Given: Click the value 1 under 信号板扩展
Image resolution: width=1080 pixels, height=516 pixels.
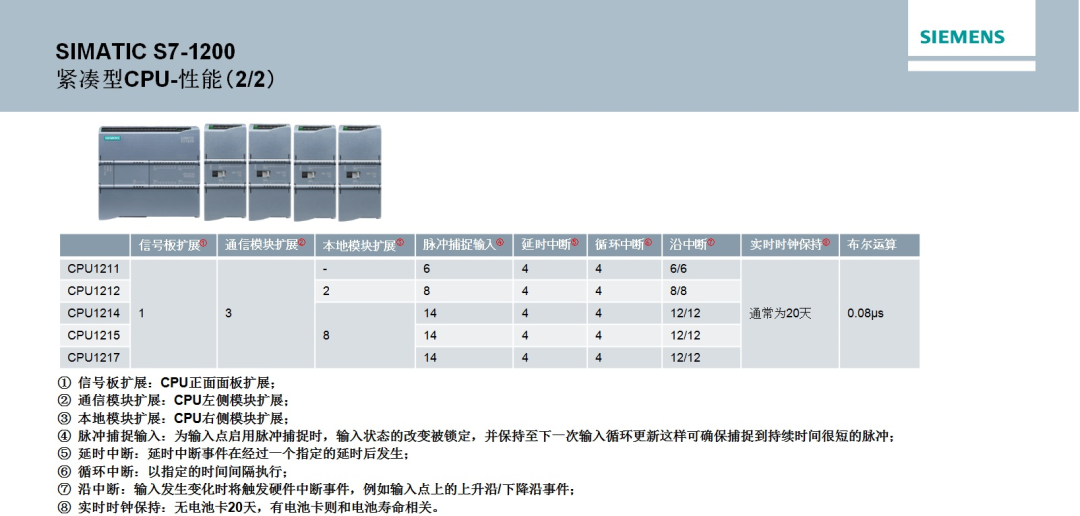Looking at the screenshot, I should (x=142, y=313).
